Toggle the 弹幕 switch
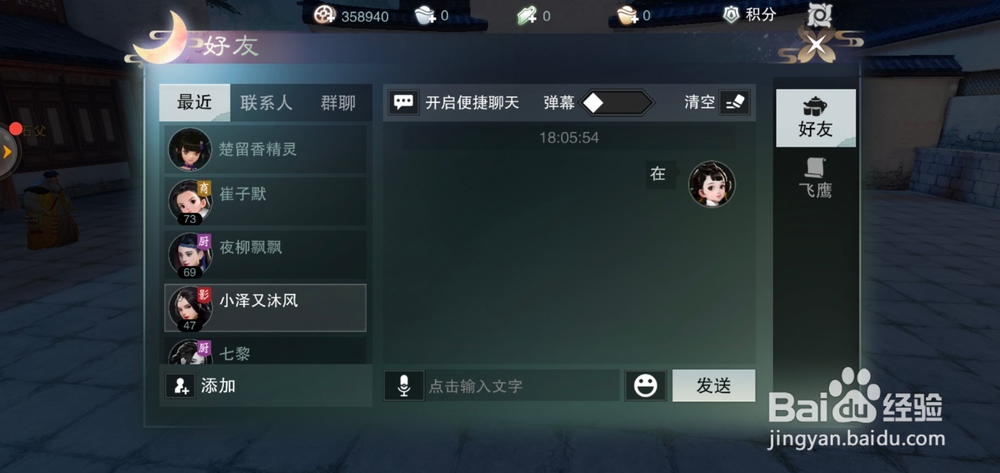 (x=617, y=103)
